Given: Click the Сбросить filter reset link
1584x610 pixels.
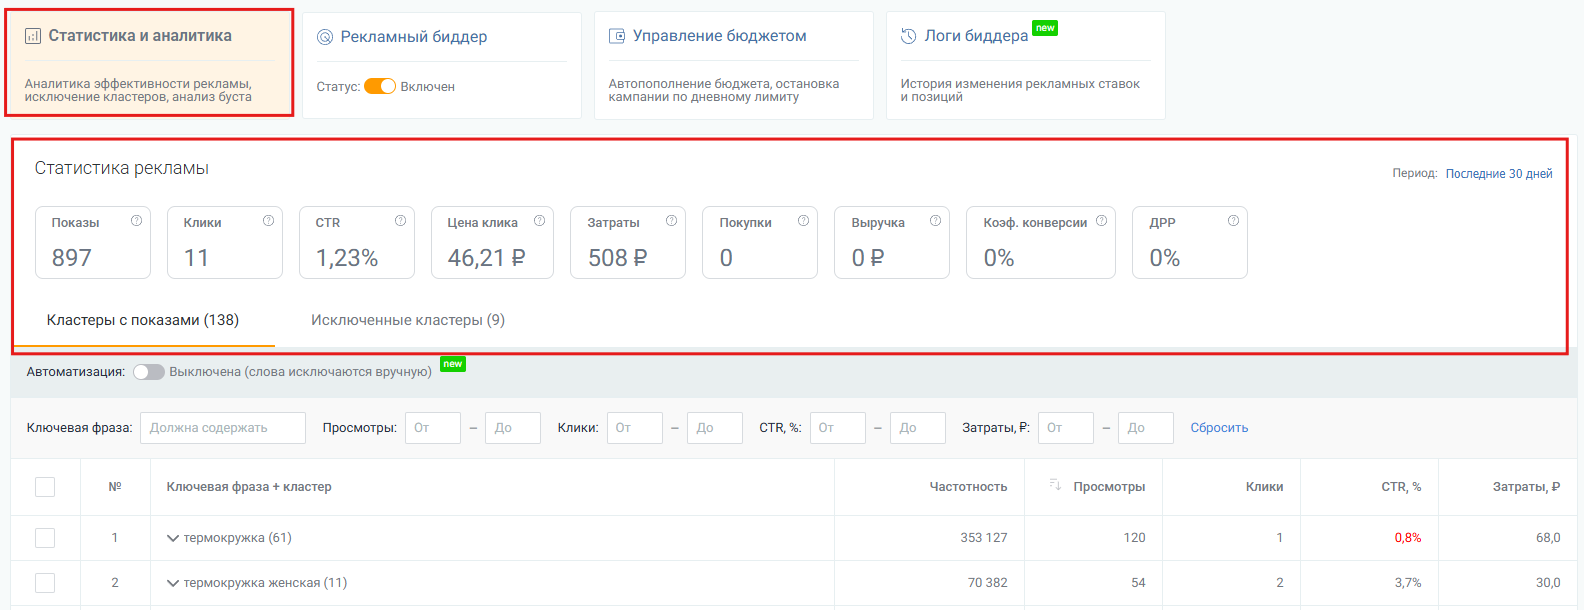Looking at the screenshot, I should (1219, 428).
